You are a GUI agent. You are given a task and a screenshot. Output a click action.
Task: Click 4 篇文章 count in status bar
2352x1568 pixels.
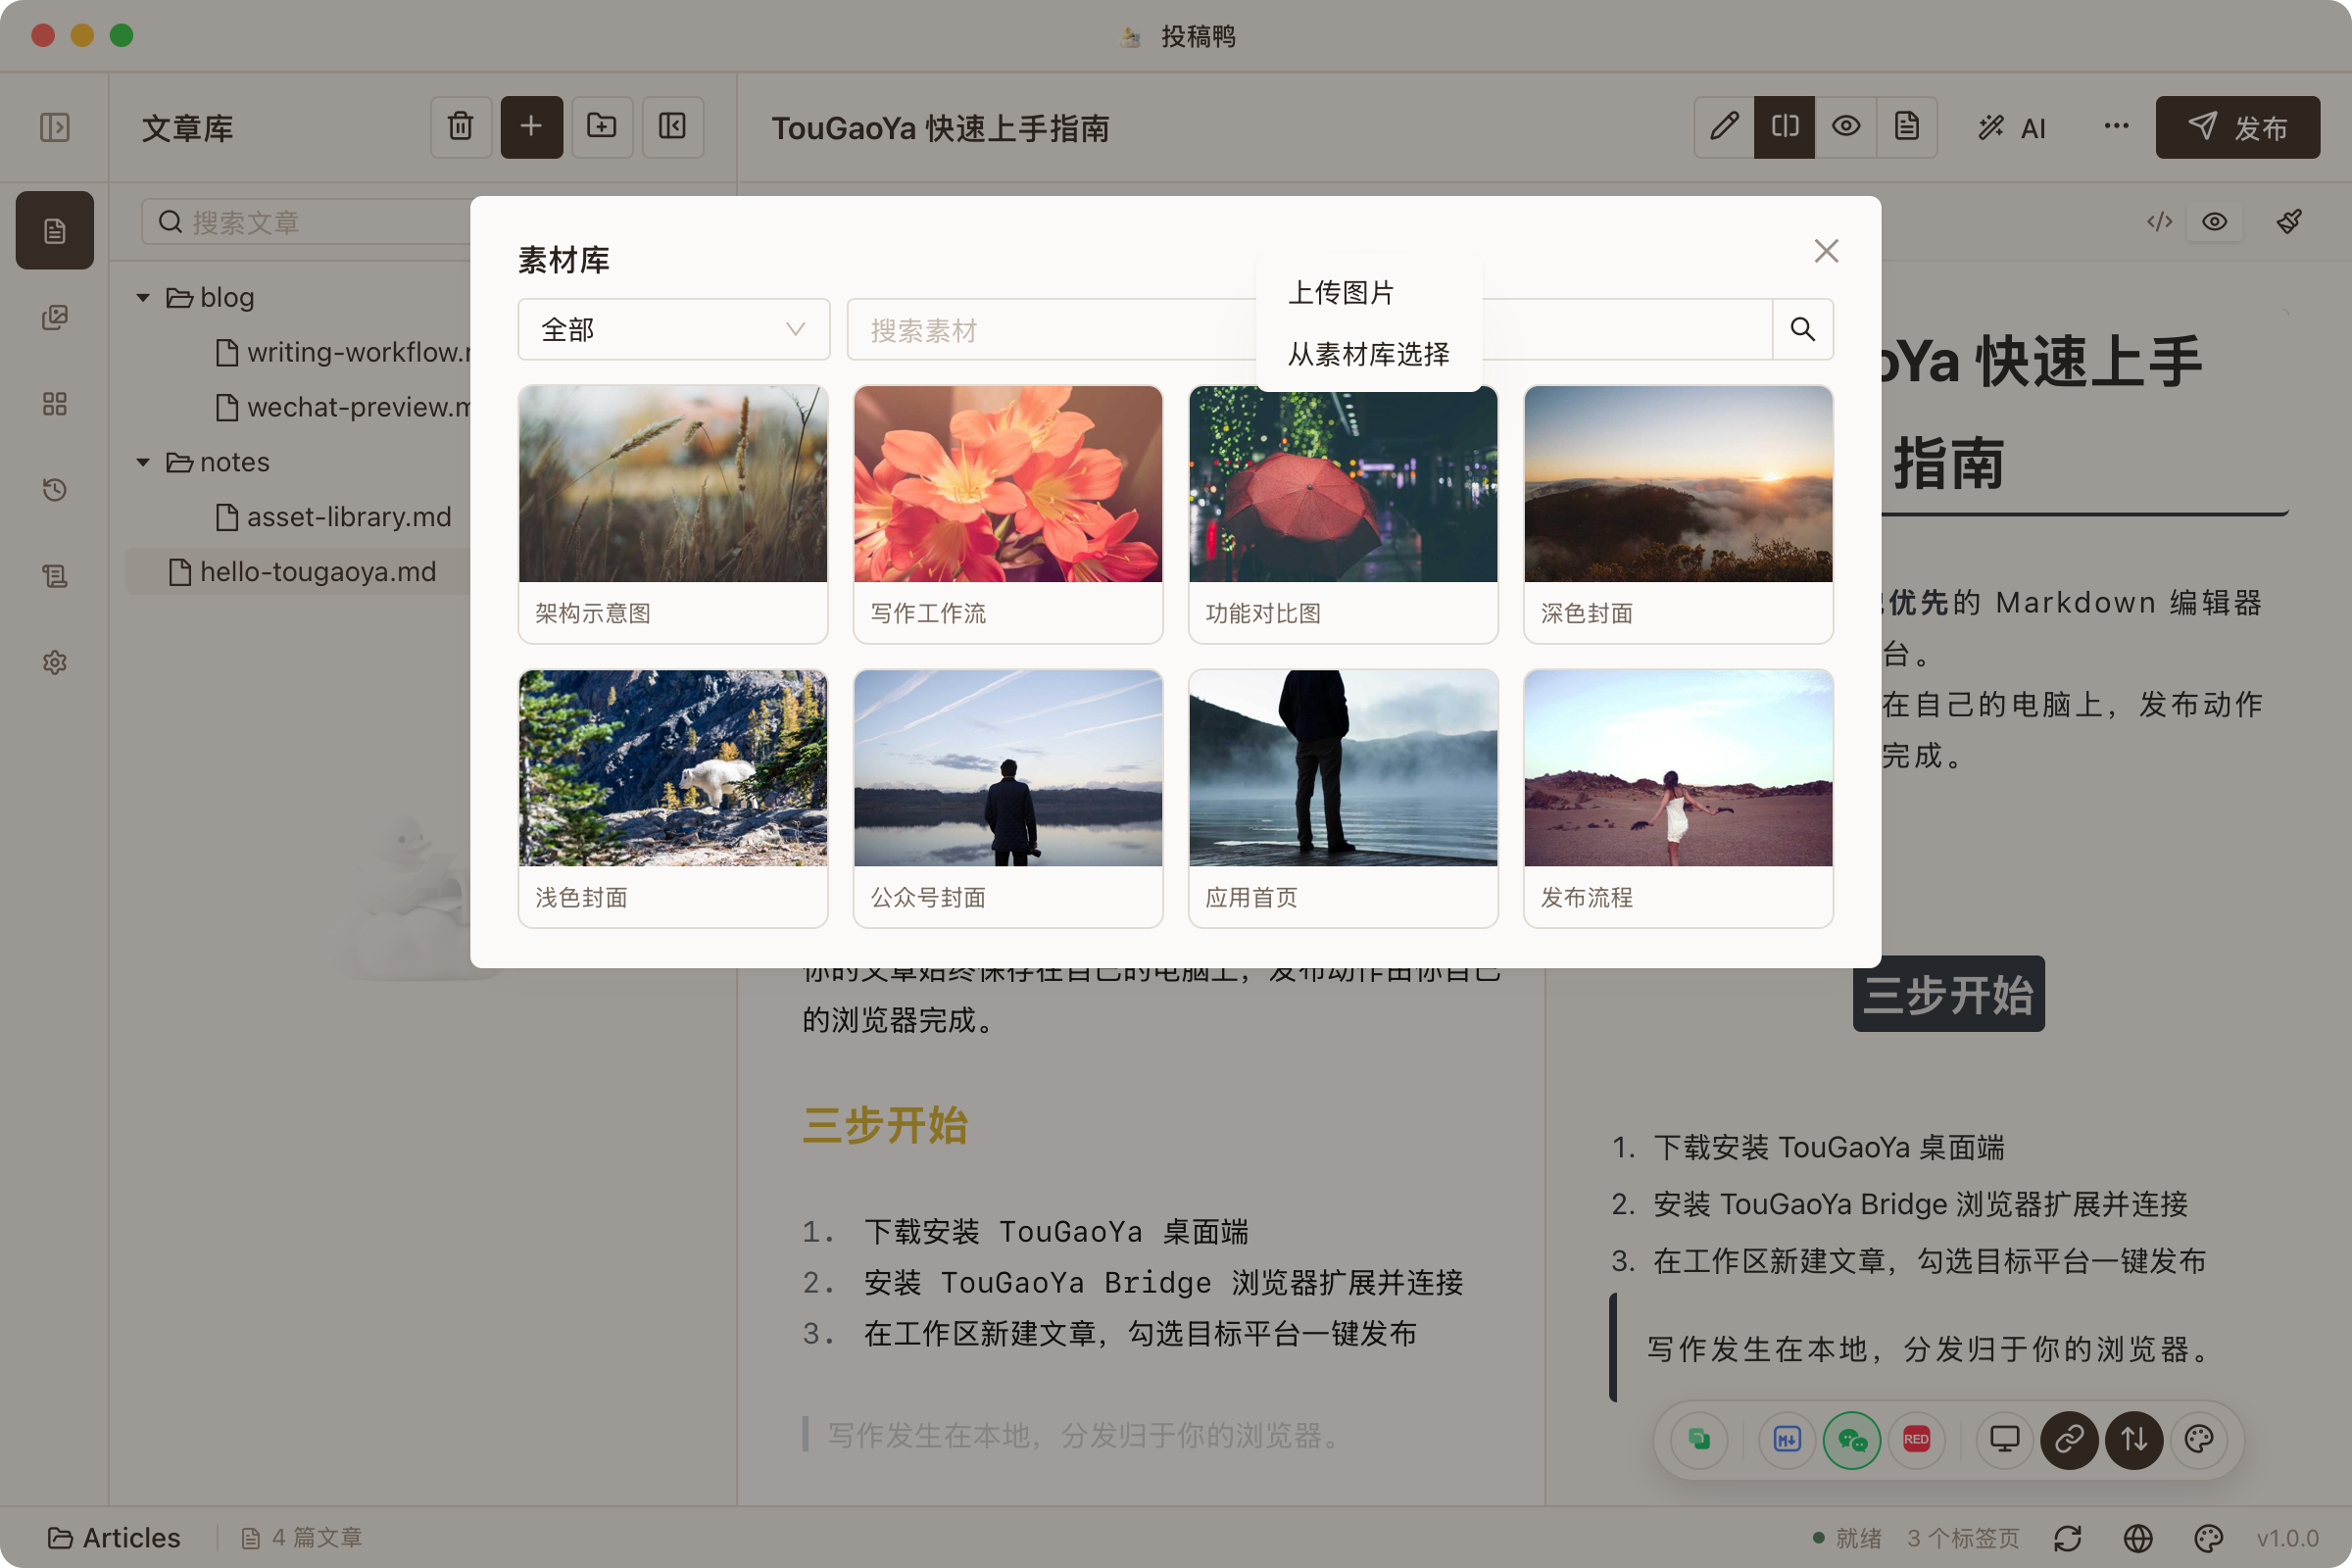pos(301,1537)
